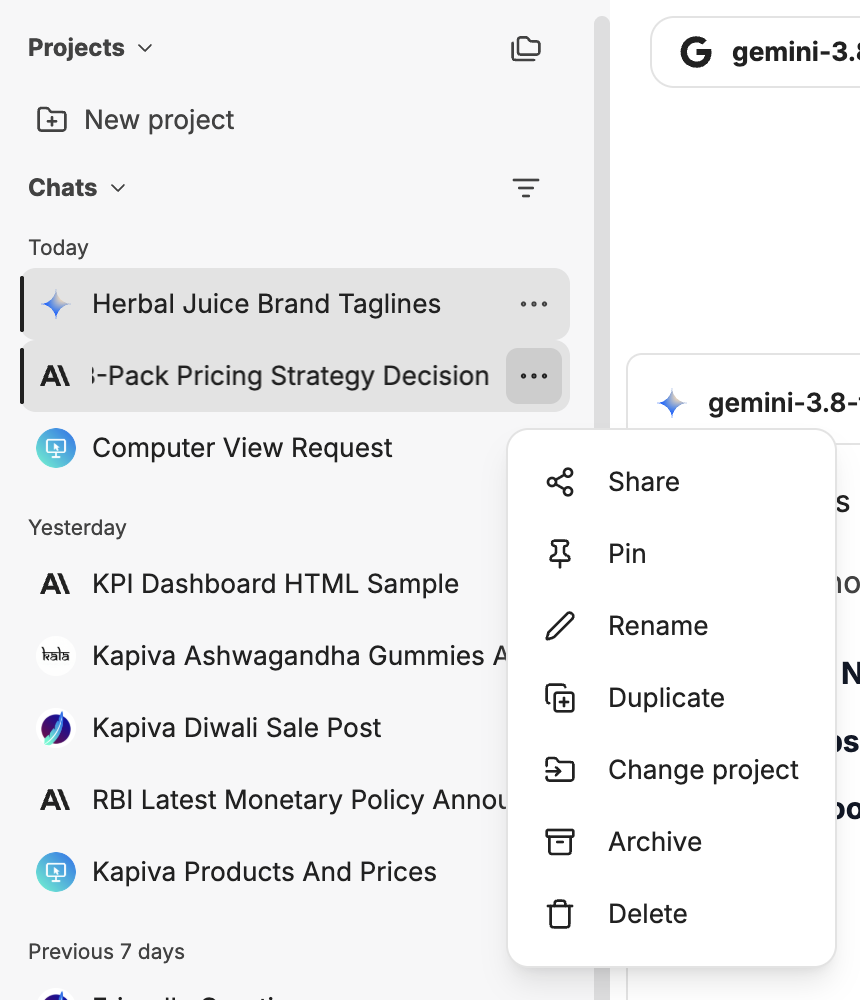Click the sparkle icon on Herbal Juice Brand Taglines

(56, 304)
